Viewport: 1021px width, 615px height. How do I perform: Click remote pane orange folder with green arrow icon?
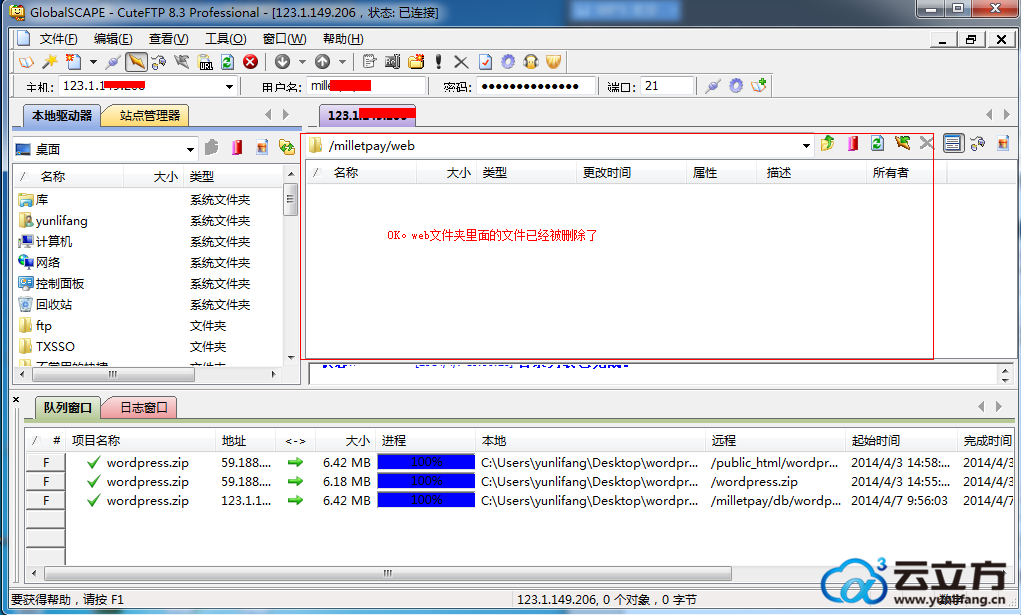902,143
